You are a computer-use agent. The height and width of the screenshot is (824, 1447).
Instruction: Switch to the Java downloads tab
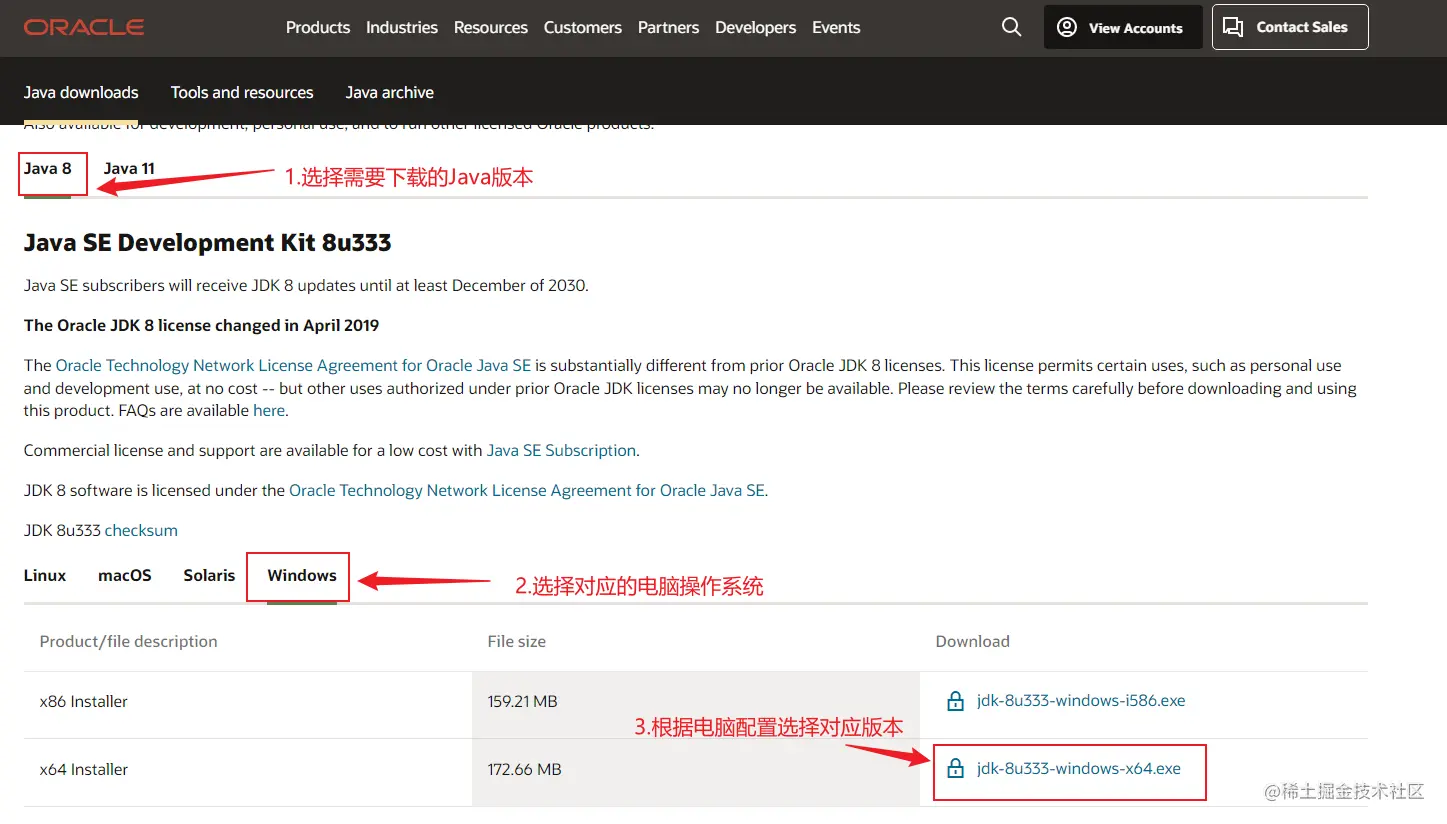click(81, 92)
